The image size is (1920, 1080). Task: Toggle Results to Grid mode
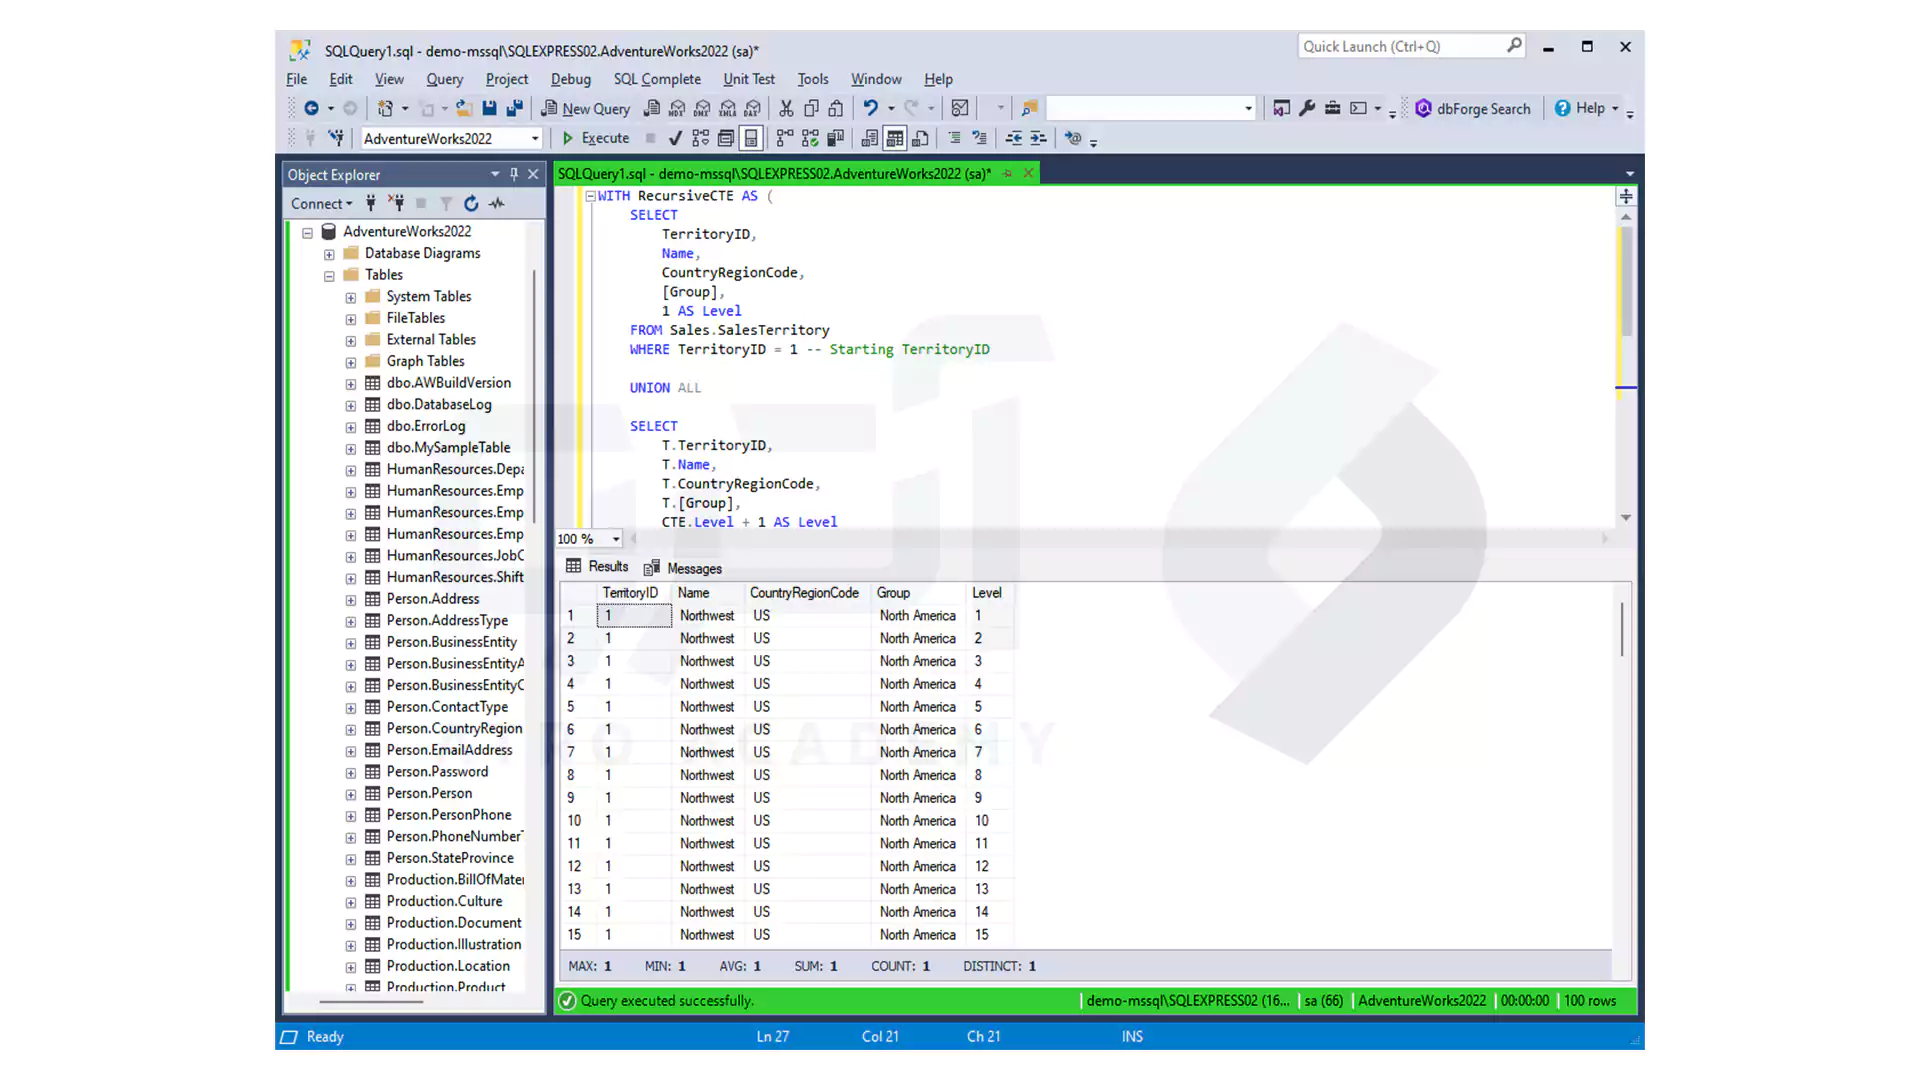click(x=895, y=138)
